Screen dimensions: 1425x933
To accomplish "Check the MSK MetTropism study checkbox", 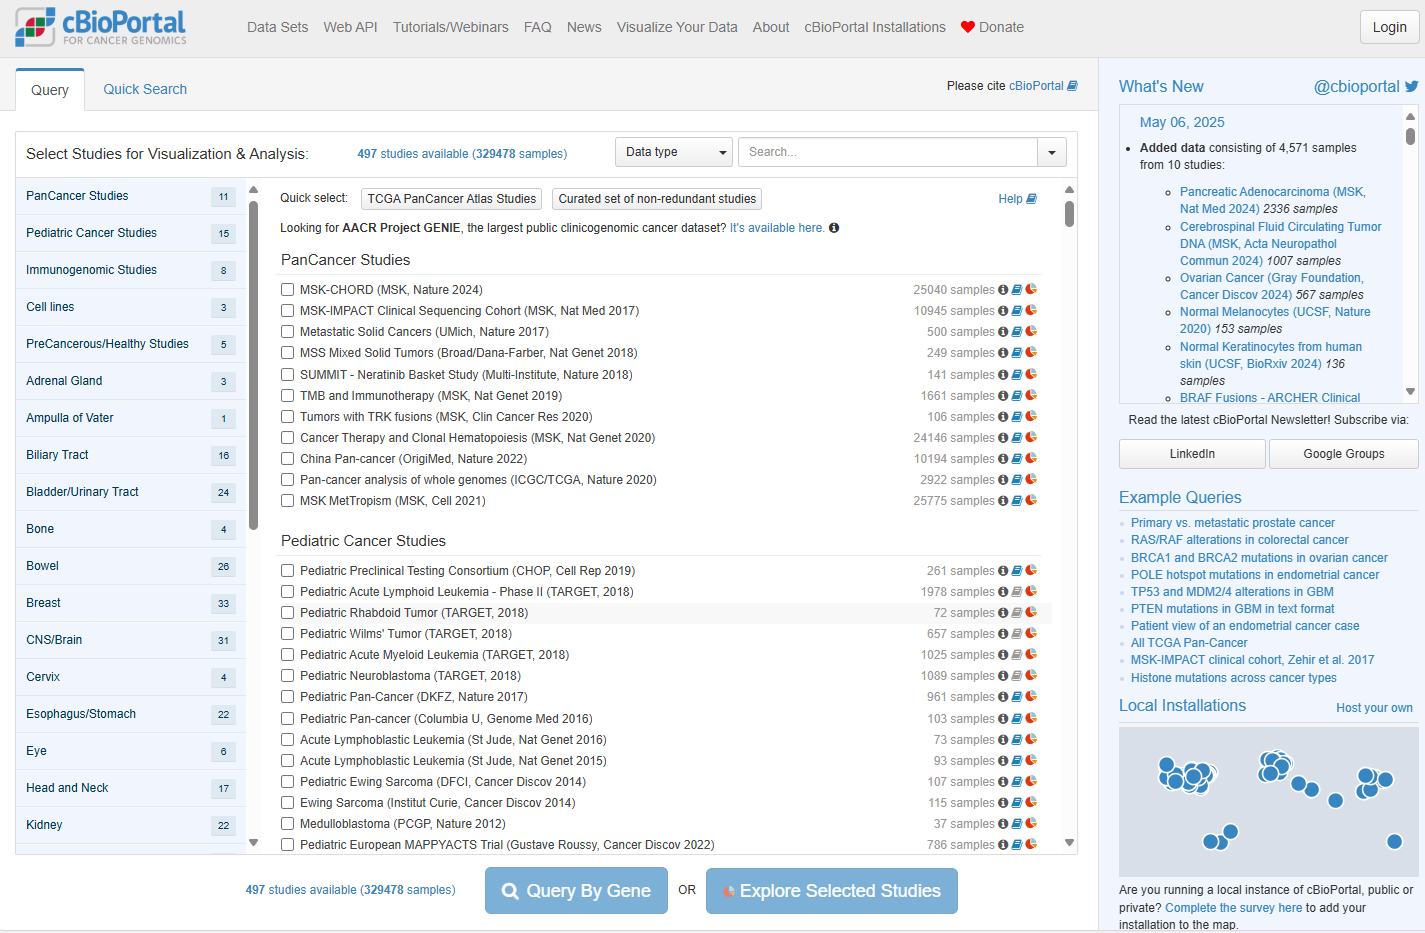I will 287,501.
